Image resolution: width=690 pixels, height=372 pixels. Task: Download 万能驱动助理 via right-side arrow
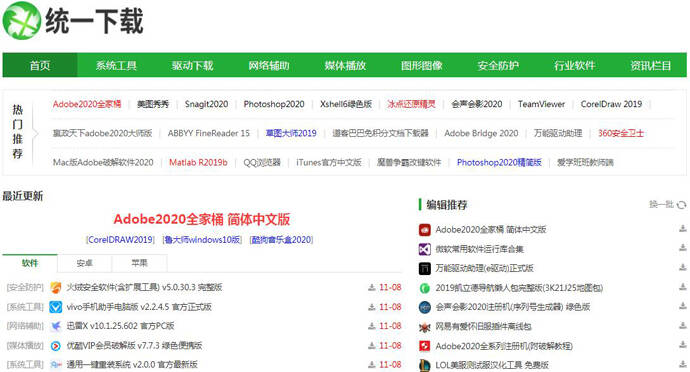pos(683,267)
